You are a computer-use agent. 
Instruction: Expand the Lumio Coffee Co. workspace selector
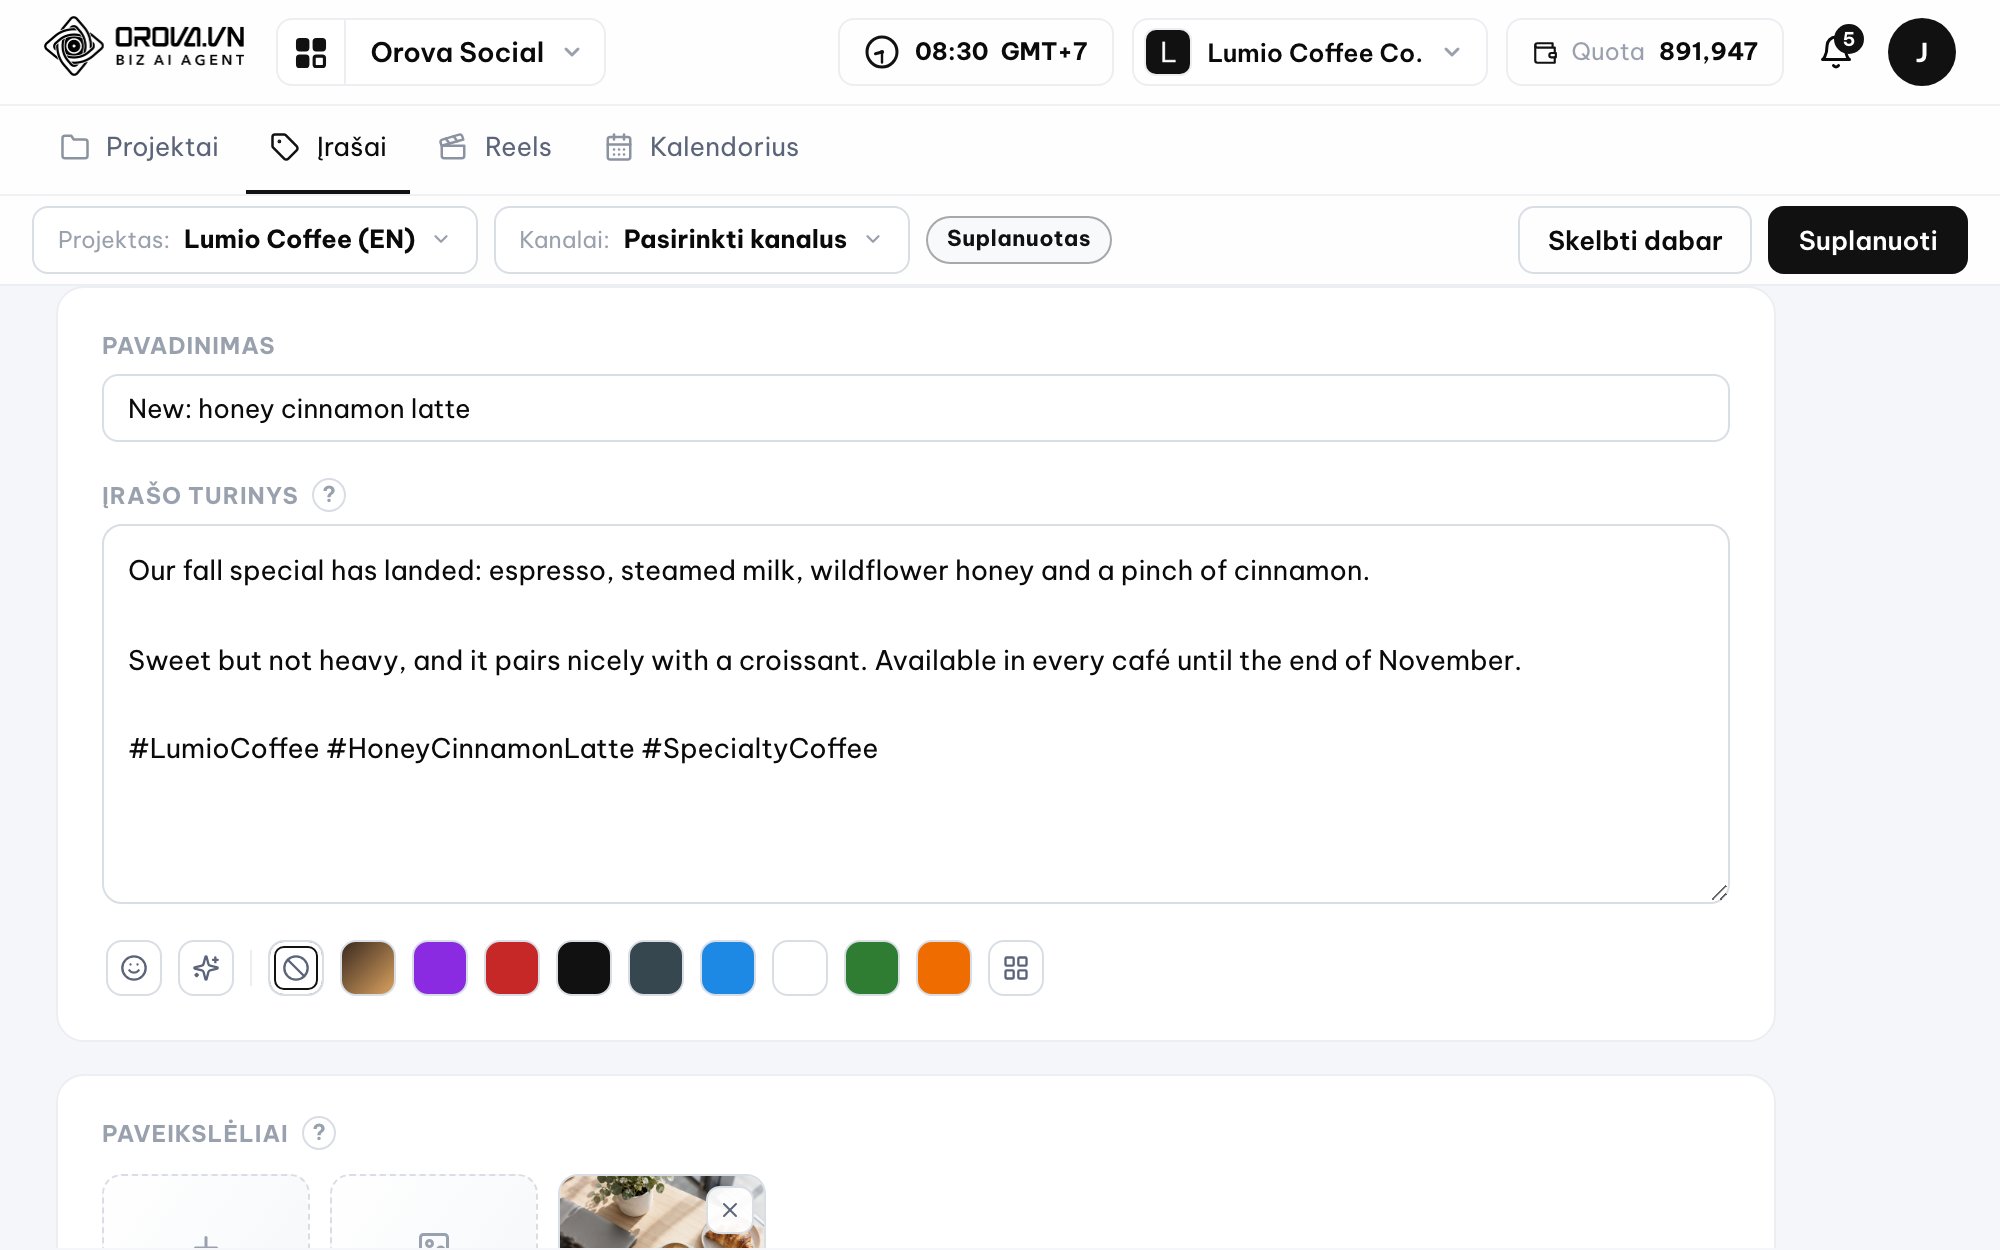pos(1309,52)
